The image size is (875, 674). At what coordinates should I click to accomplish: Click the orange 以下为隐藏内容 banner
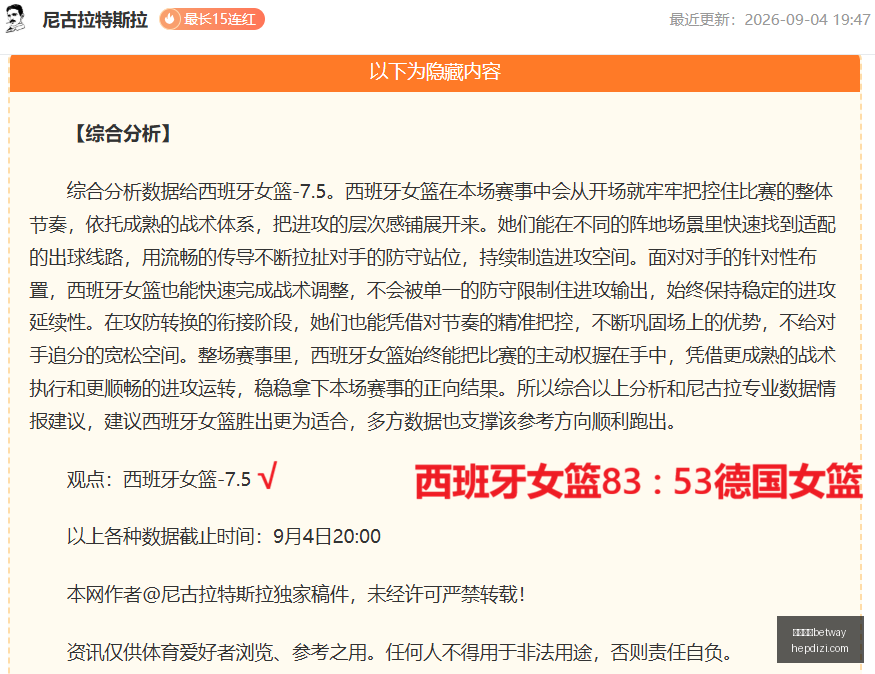click(435, 73)
